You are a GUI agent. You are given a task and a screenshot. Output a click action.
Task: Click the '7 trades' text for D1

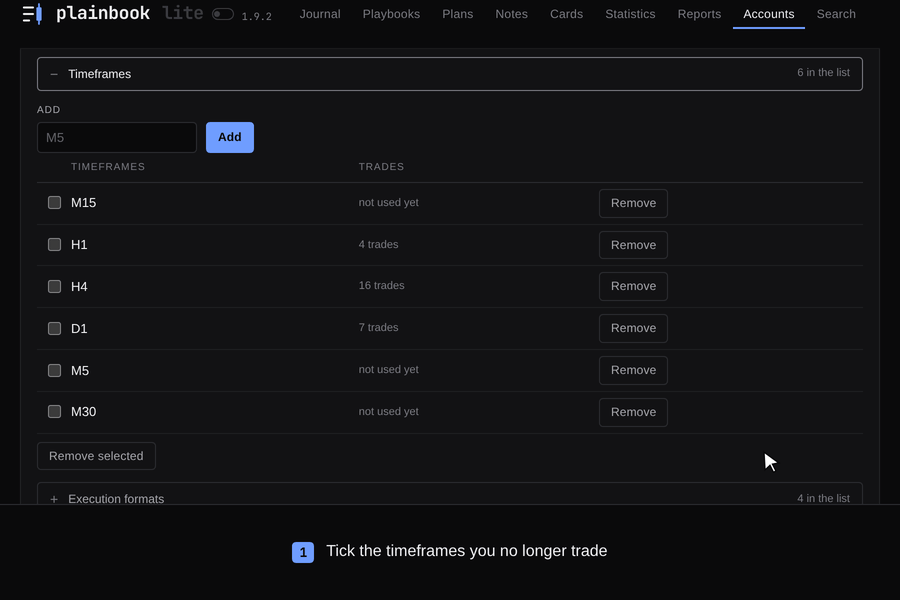(x=378, y=327)
